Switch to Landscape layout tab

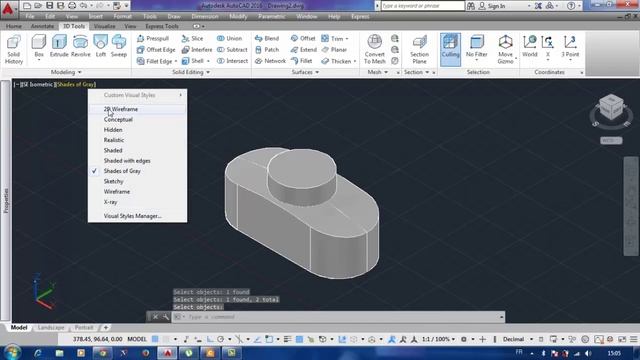click(x=51, y=327)
